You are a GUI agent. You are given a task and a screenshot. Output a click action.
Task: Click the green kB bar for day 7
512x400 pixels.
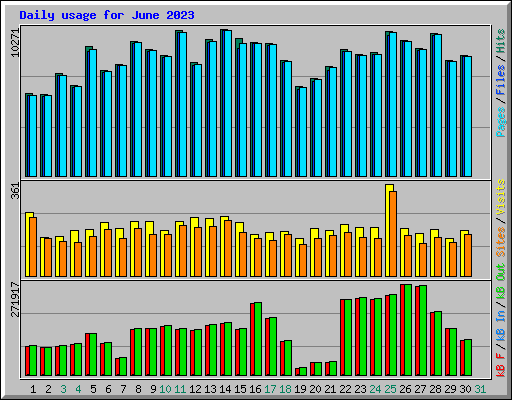123,366
